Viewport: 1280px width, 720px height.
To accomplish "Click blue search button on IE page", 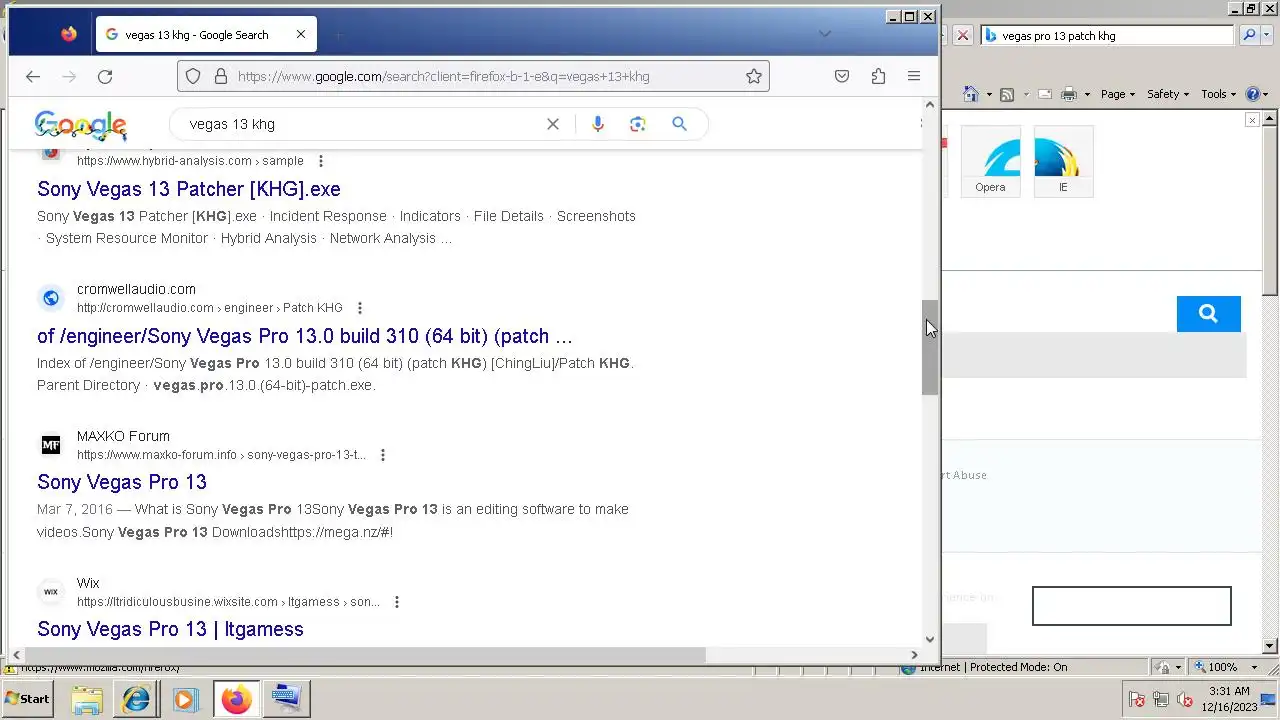I will pos(1208,314).
